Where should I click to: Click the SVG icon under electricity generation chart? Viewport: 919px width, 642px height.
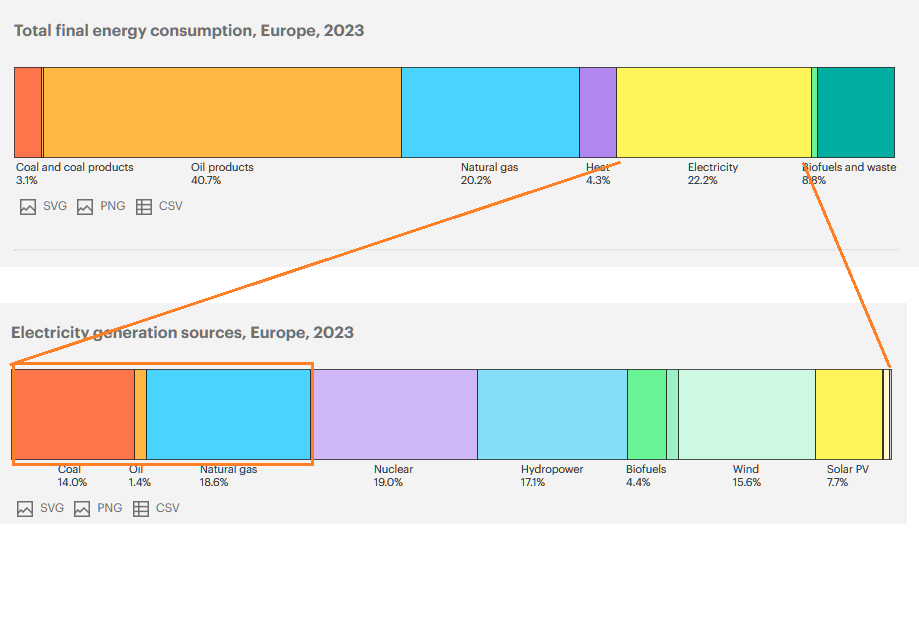[25, 509]
